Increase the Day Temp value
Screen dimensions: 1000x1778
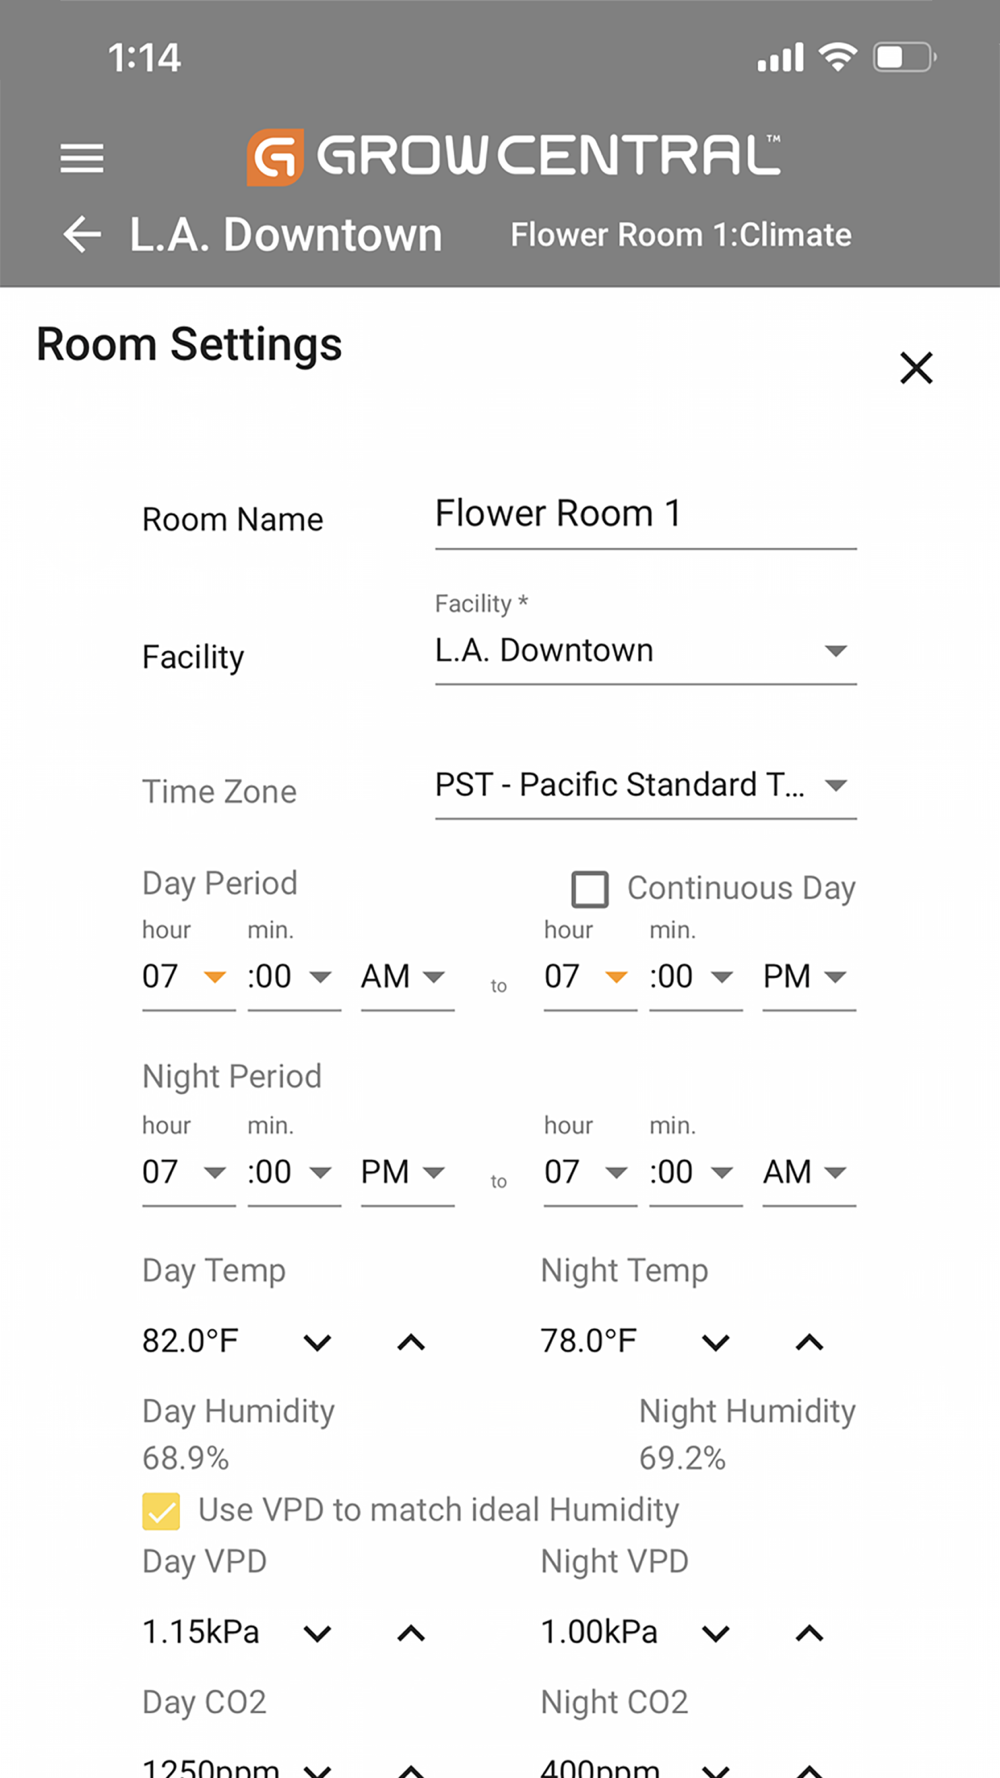[411, 1342]
